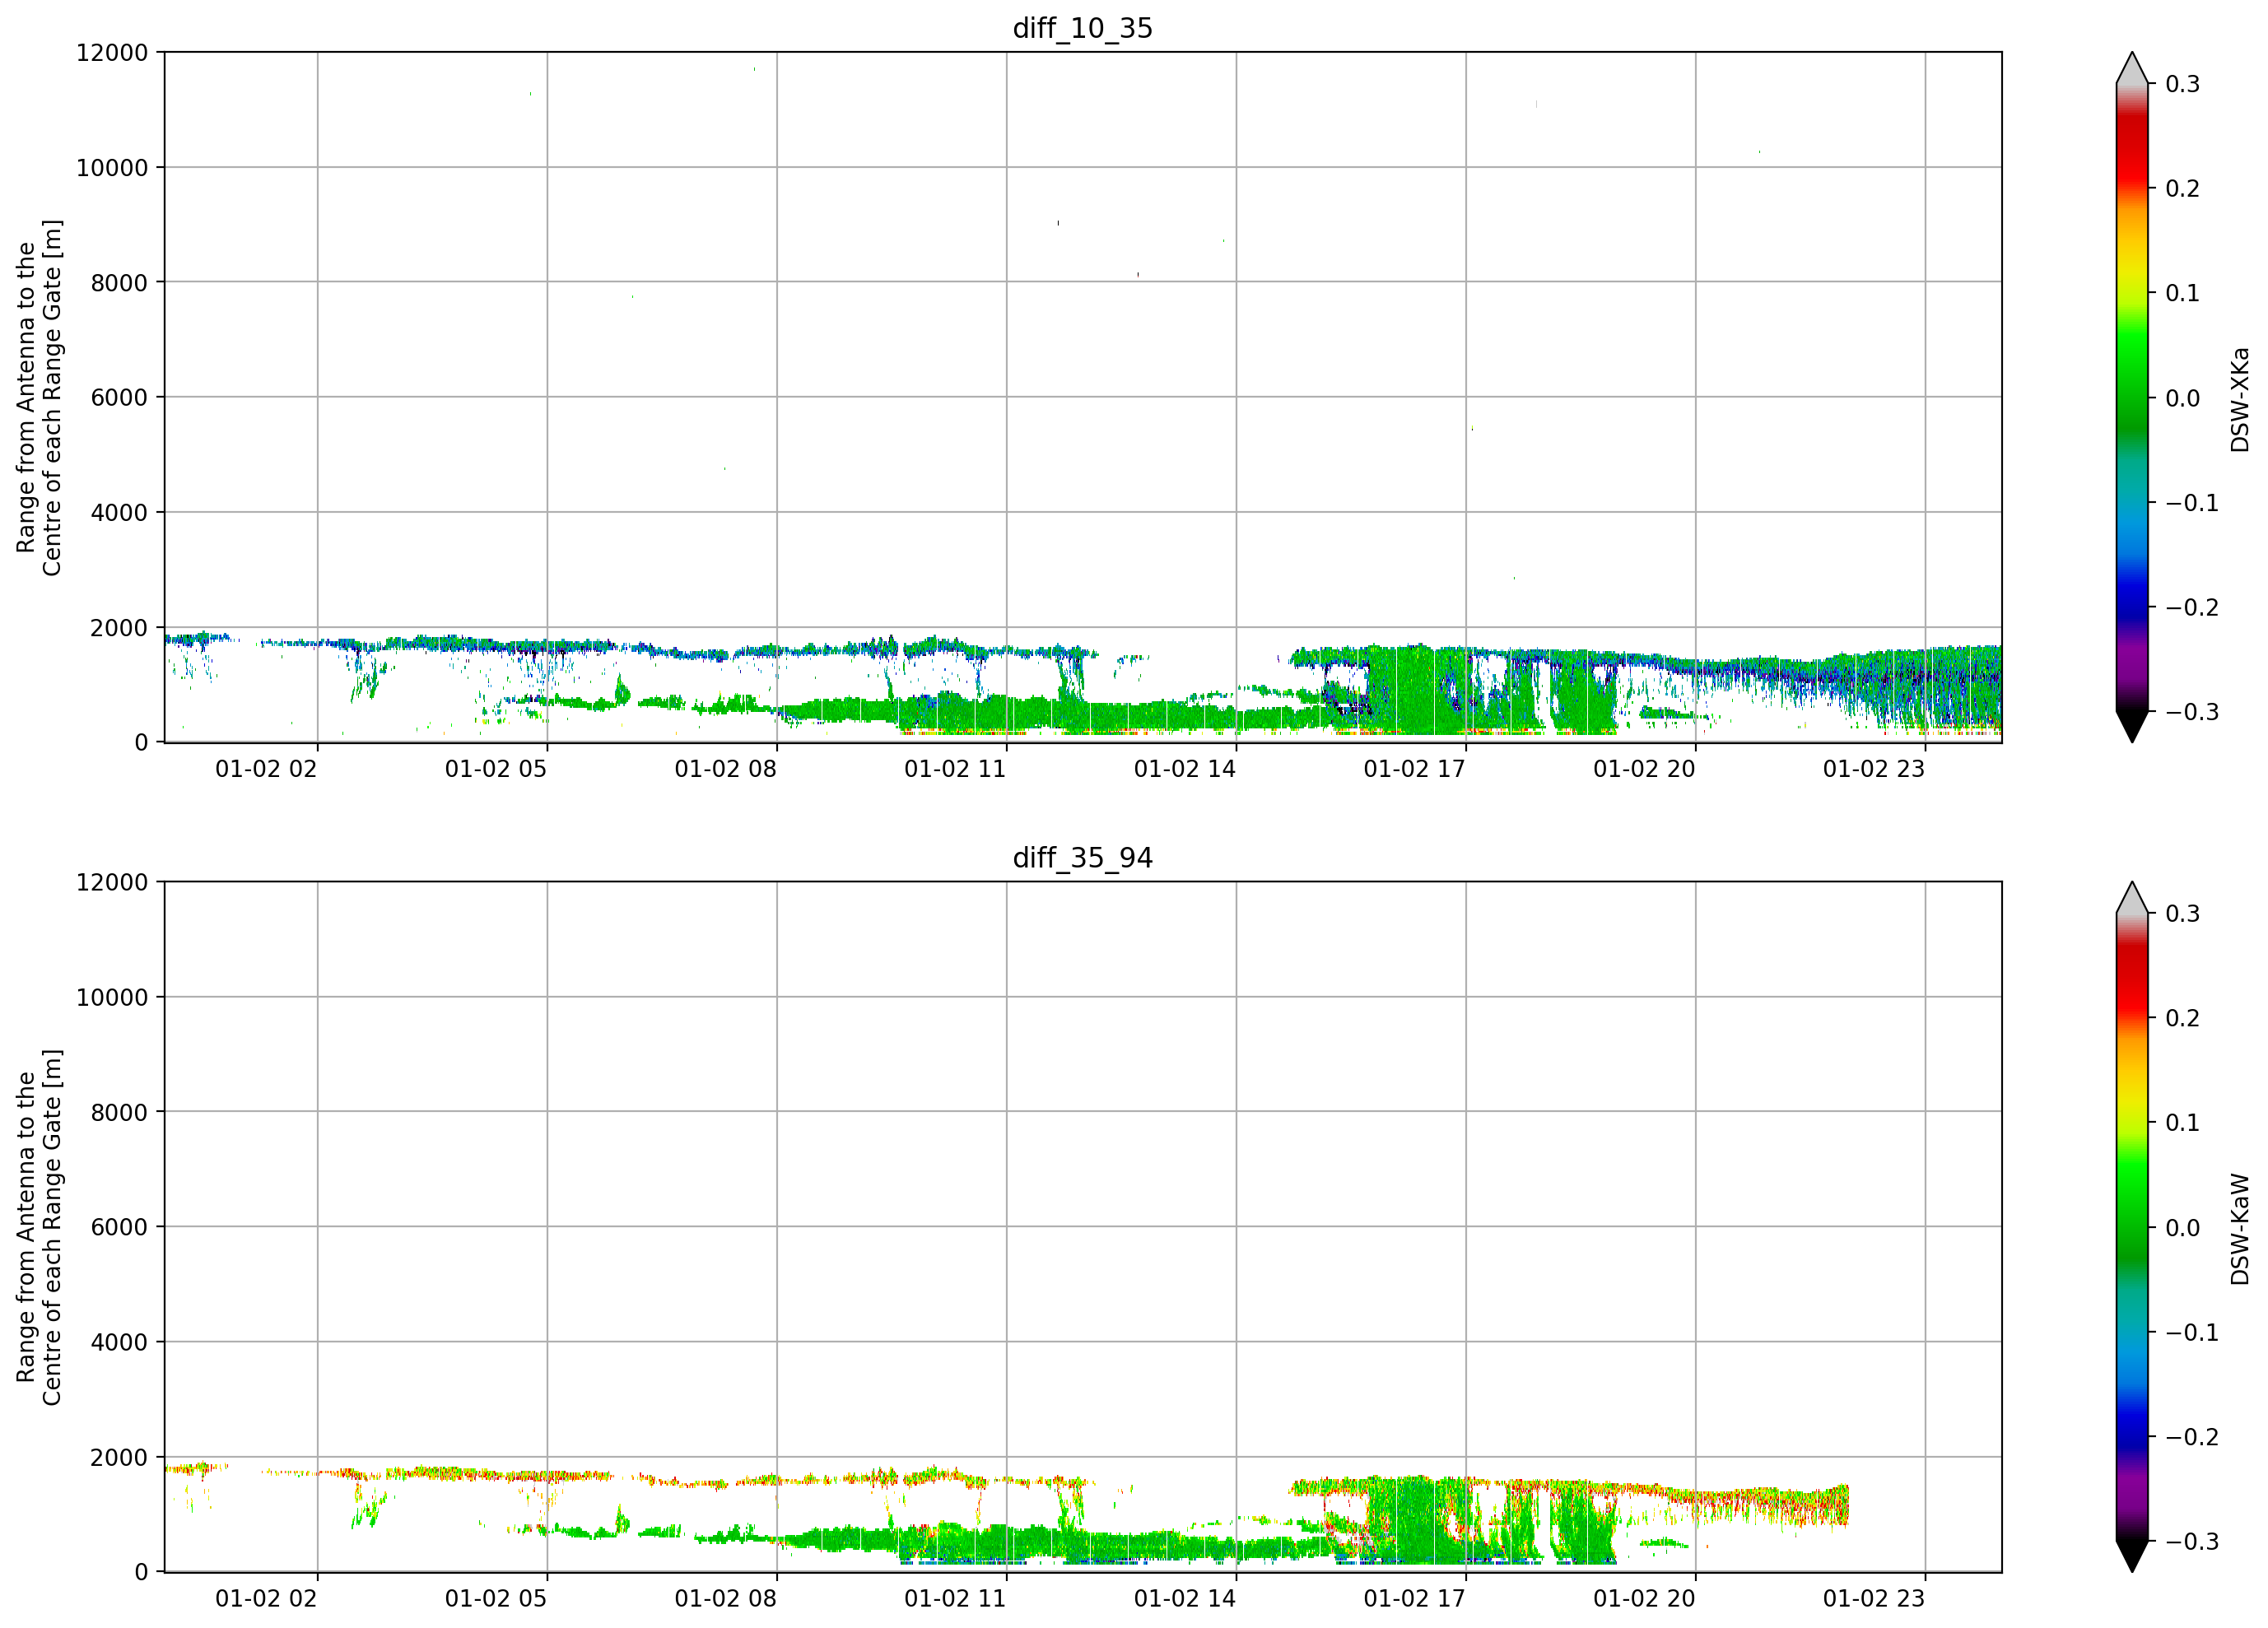Screen dimensions: 2268x1628
Task: Click the y-axis range label of diff_35_94
Action: tap(39, 1227)
